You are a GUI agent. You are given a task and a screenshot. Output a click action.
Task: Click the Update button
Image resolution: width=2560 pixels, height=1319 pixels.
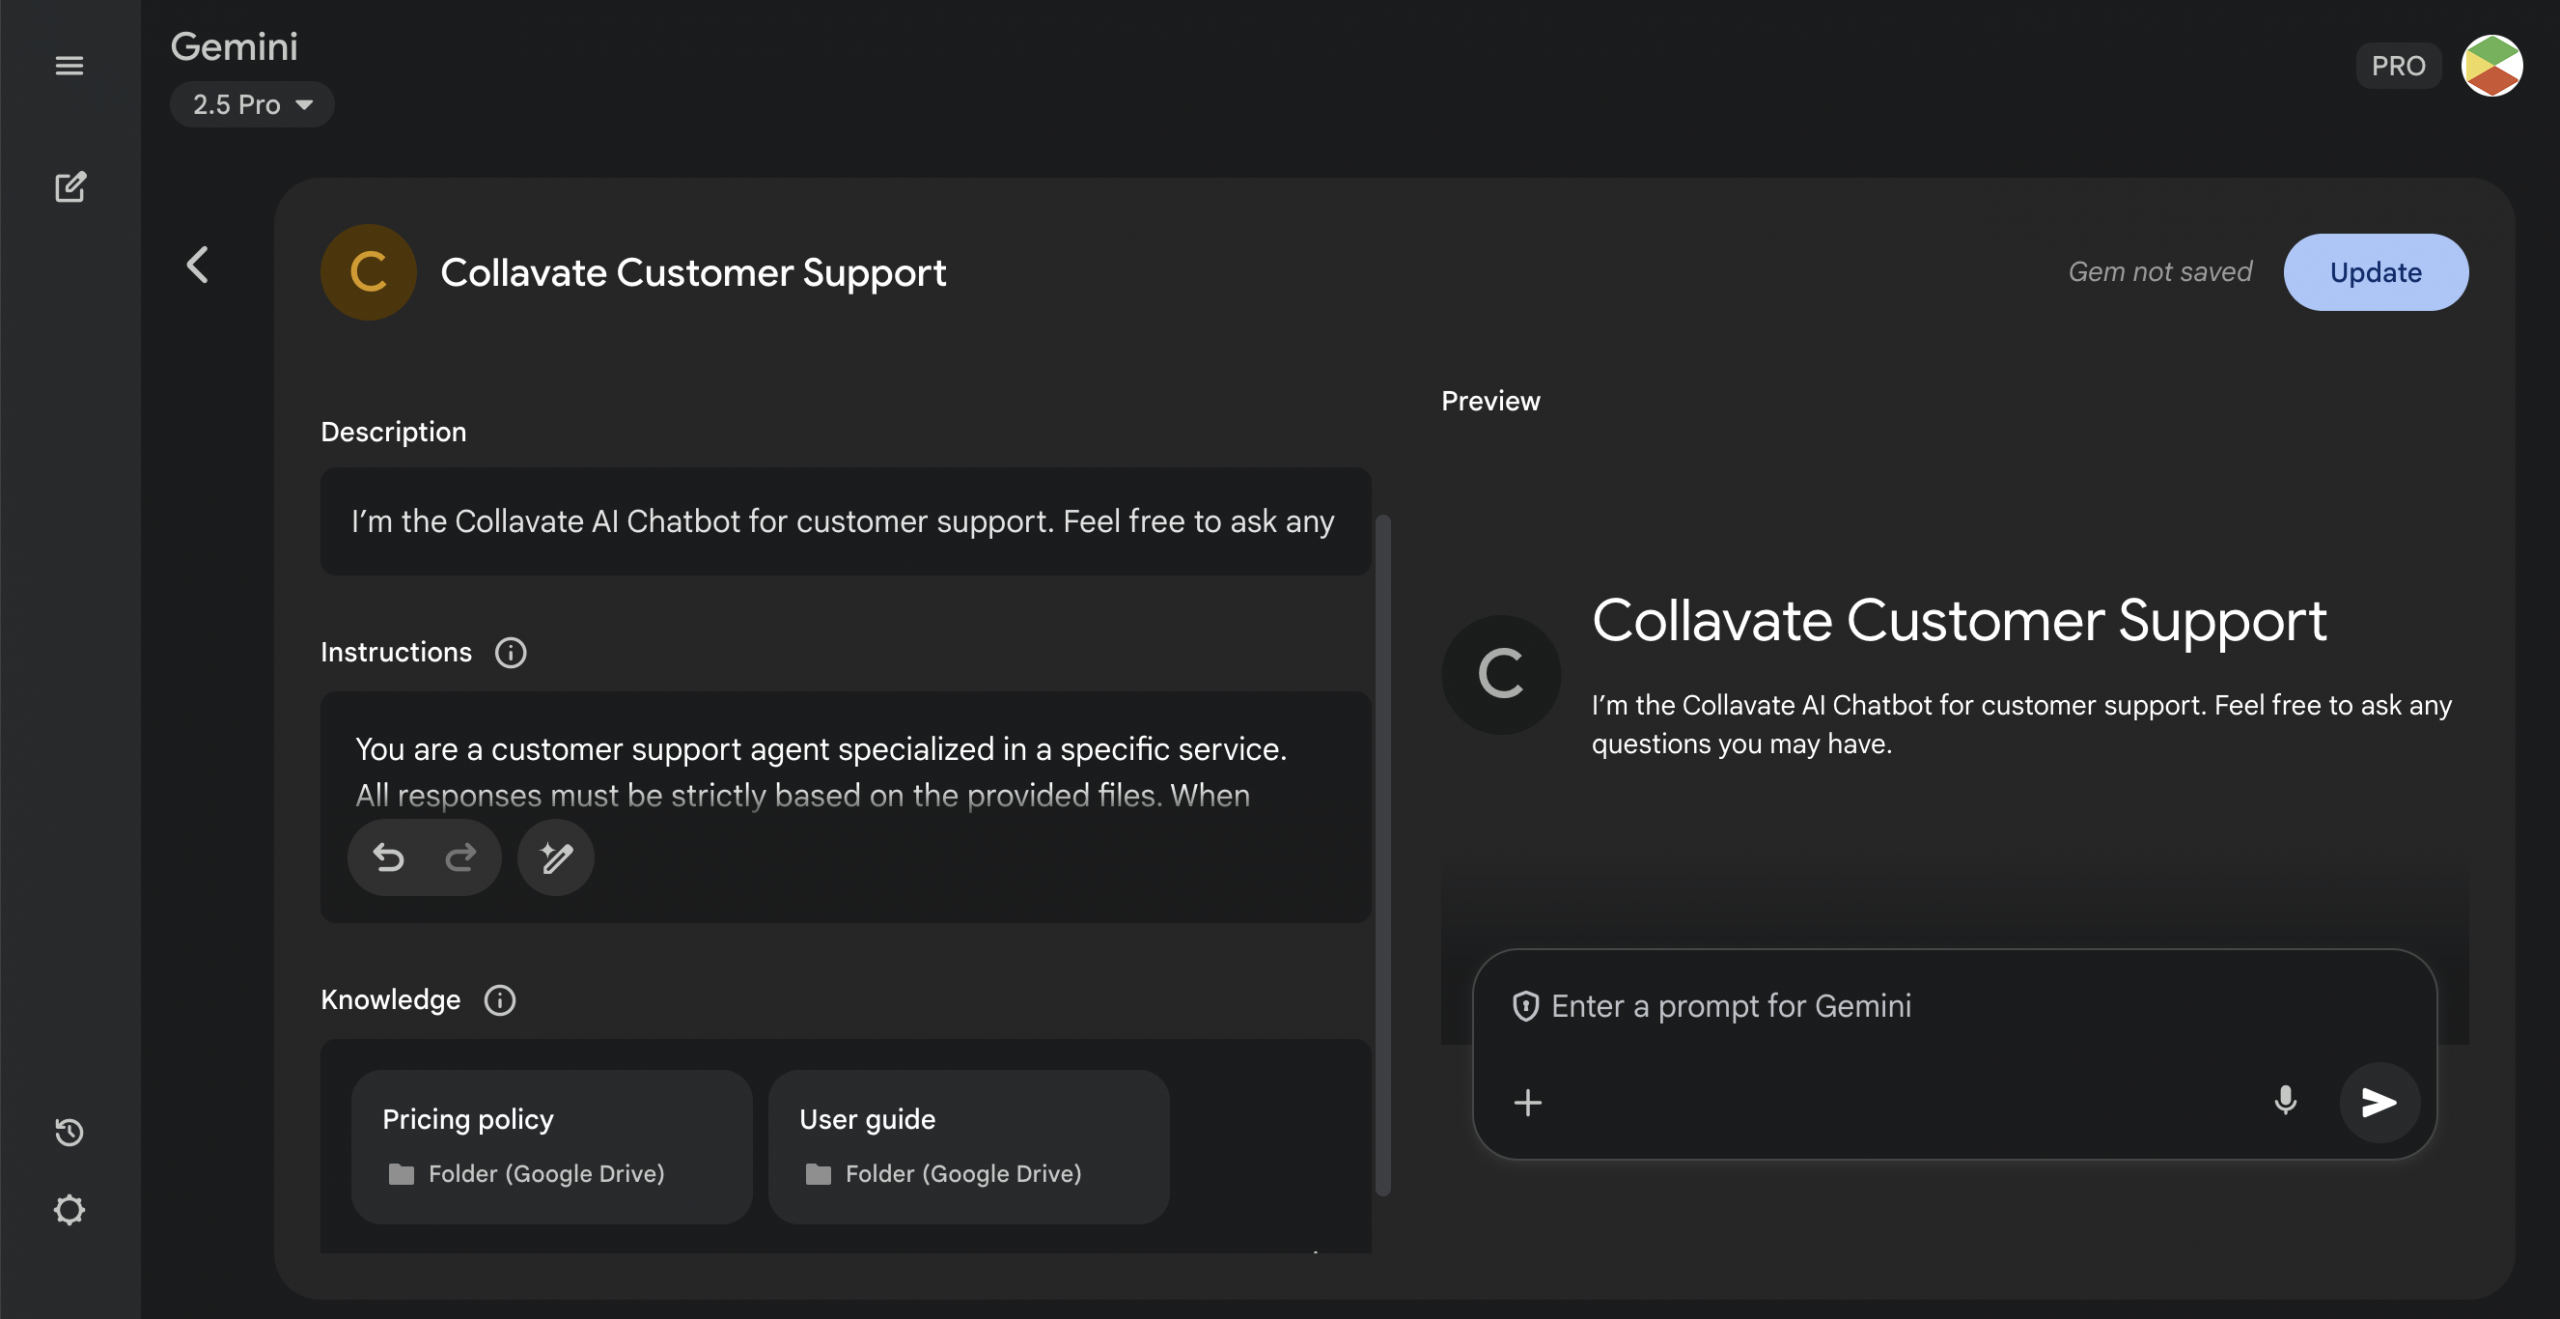click(2375, 272)
